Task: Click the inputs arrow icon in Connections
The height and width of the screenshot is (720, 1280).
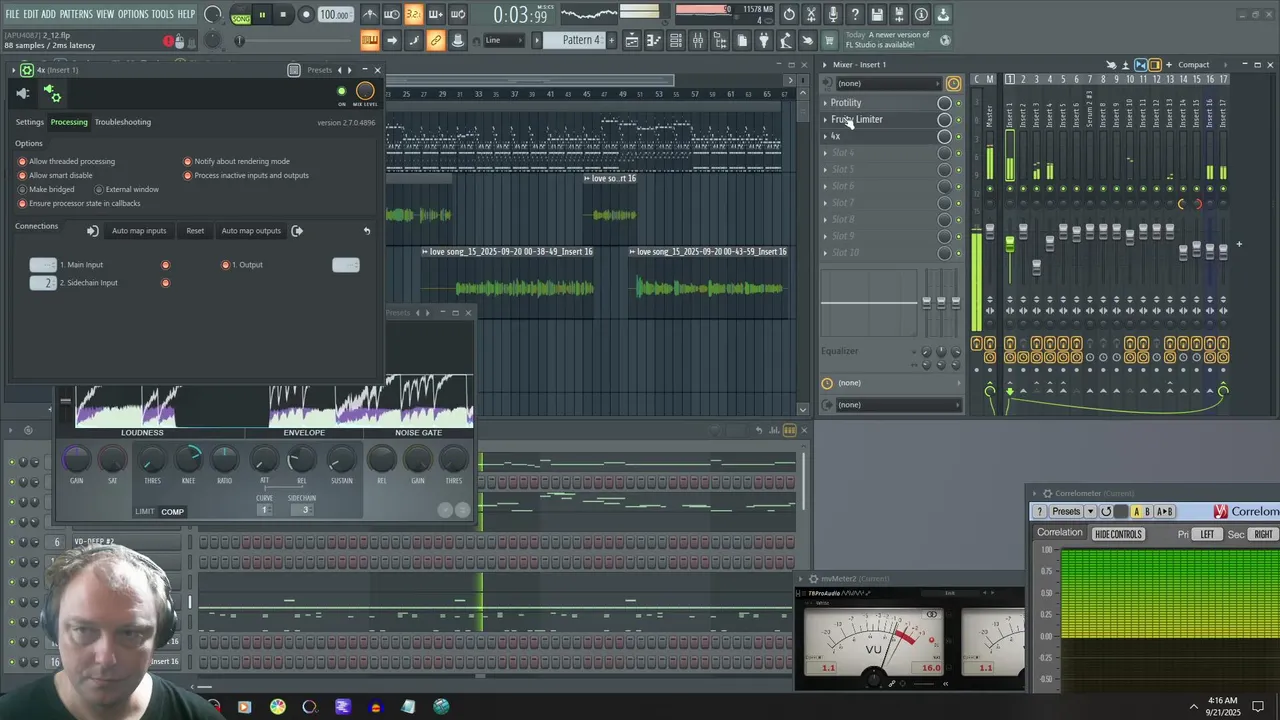Action: [x=92, y=231]
